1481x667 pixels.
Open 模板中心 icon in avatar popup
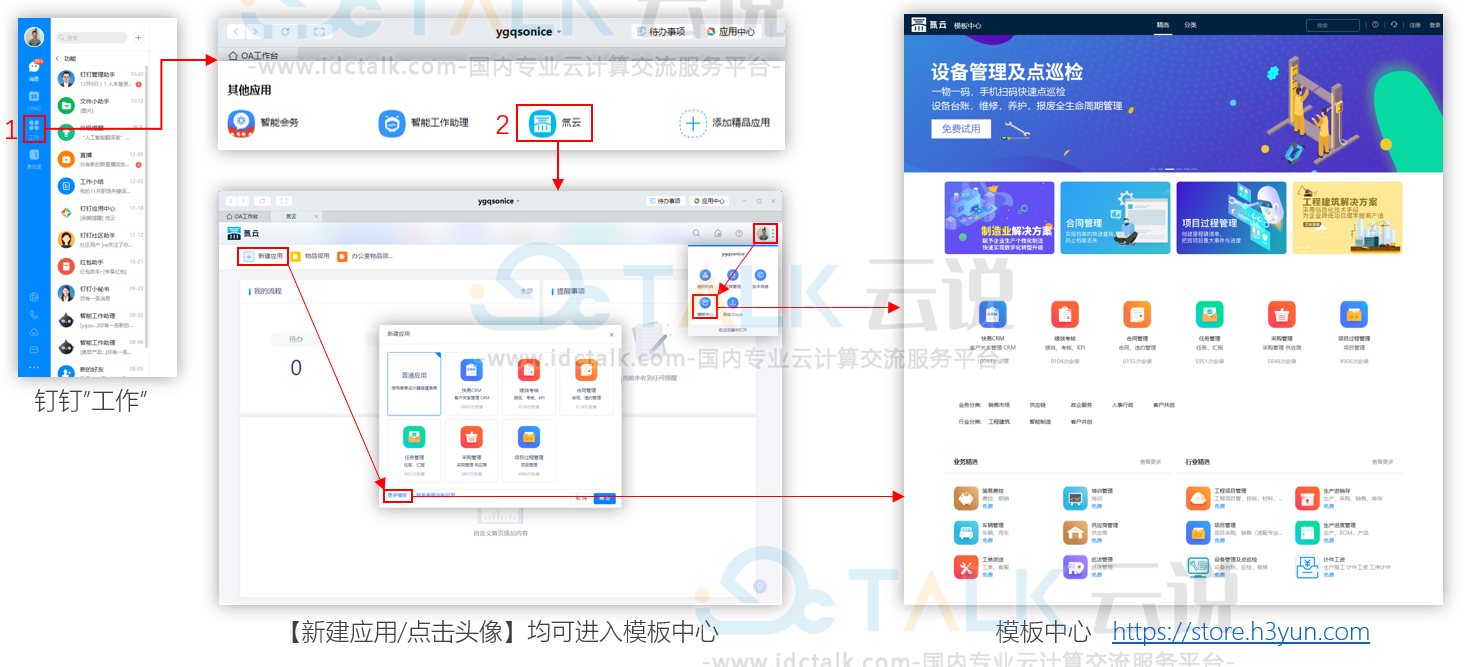705,304
